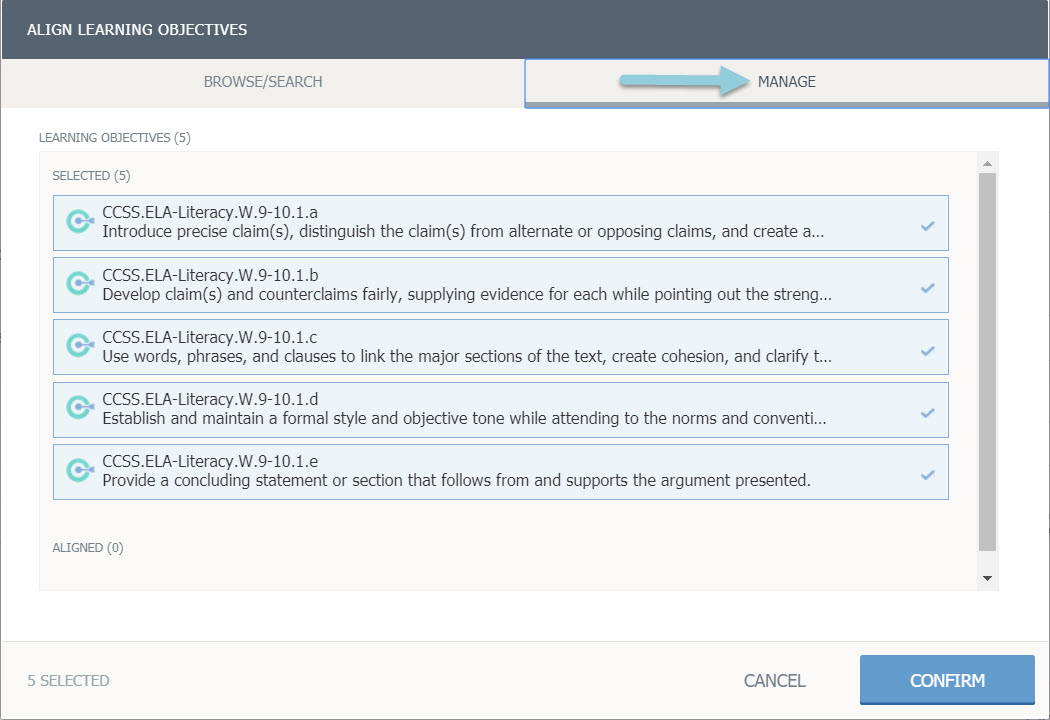Click the target icon for W.9-10.1.c objective
The height and width of the screenshot is (720, 1050).
tap(79, 346)
